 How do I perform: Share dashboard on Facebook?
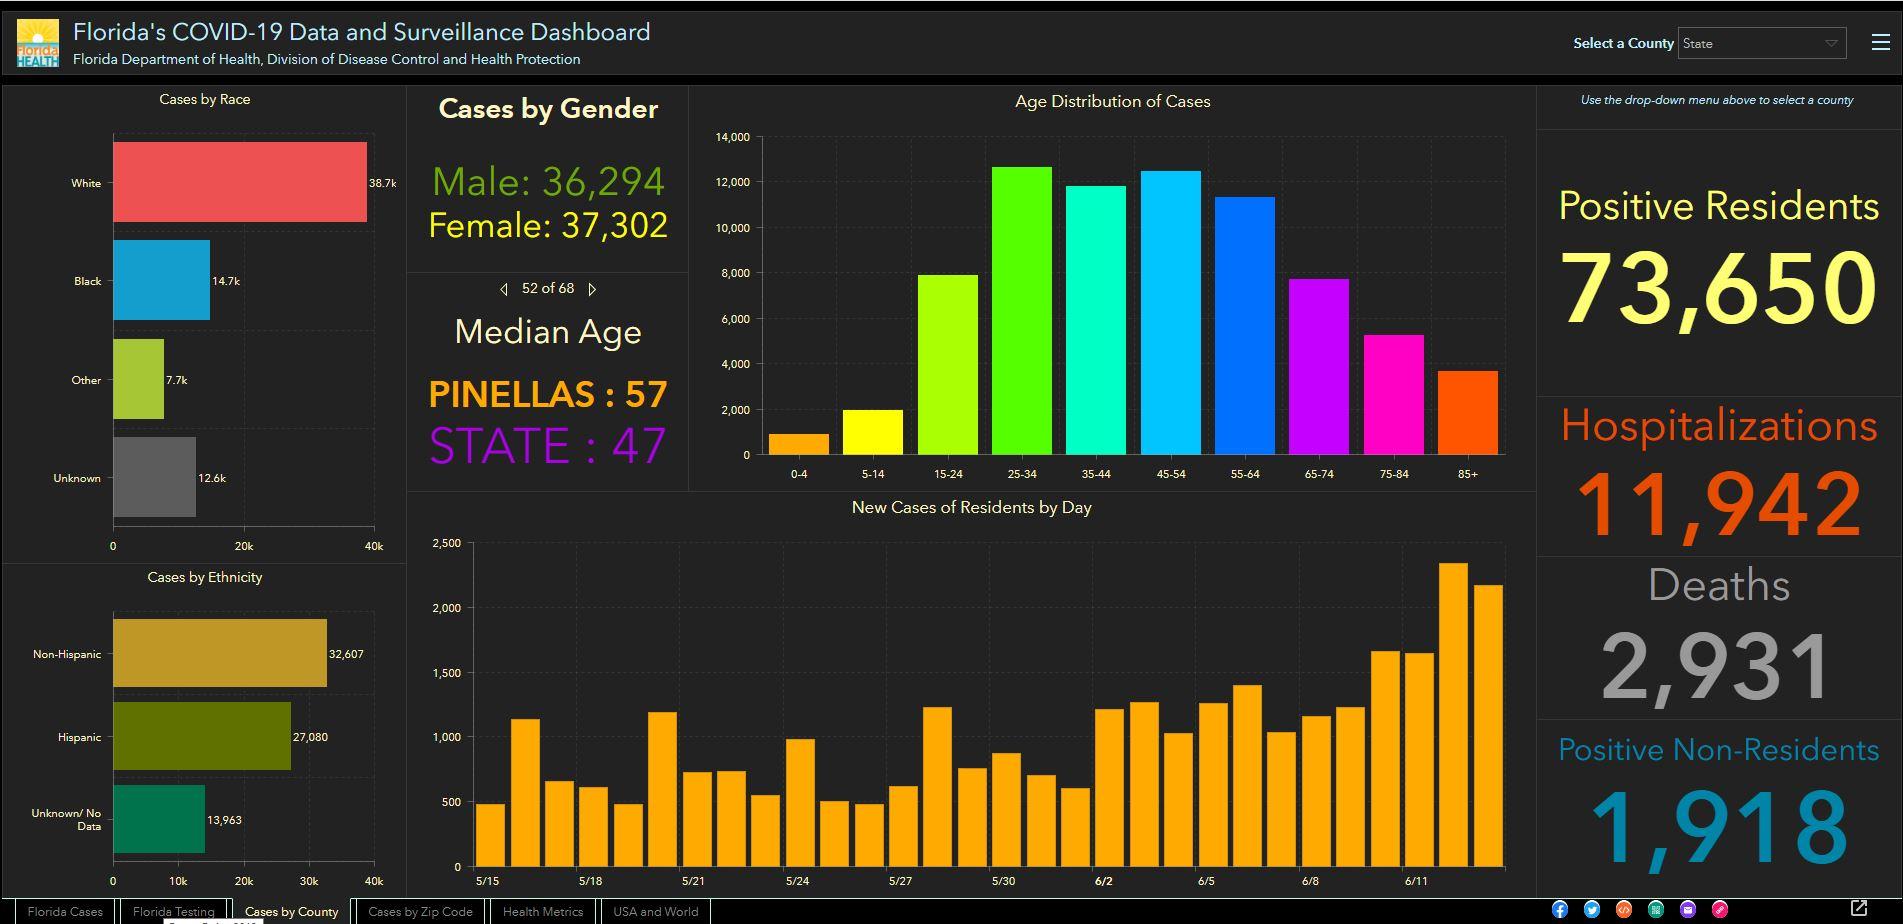coord(1560,909)
